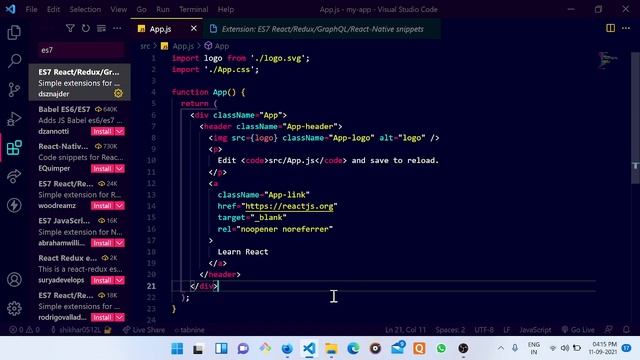
Task: Click the editor vertical scrollbar
Action: [636, 118]
